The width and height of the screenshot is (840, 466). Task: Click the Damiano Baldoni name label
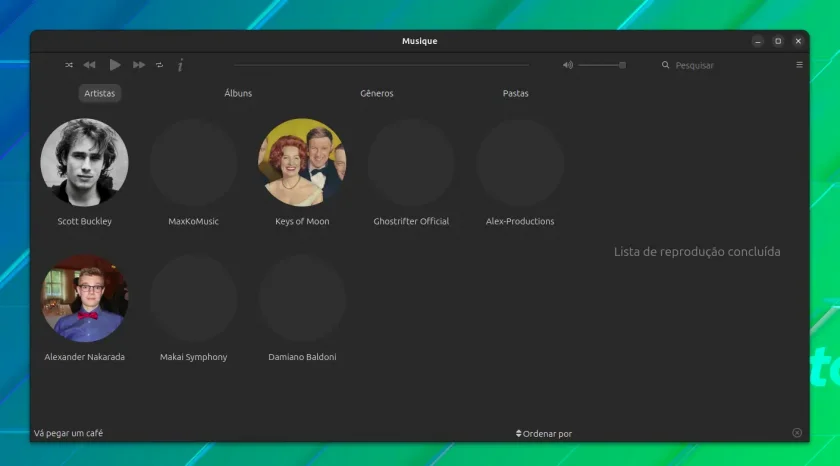click(x=302, y=357)
